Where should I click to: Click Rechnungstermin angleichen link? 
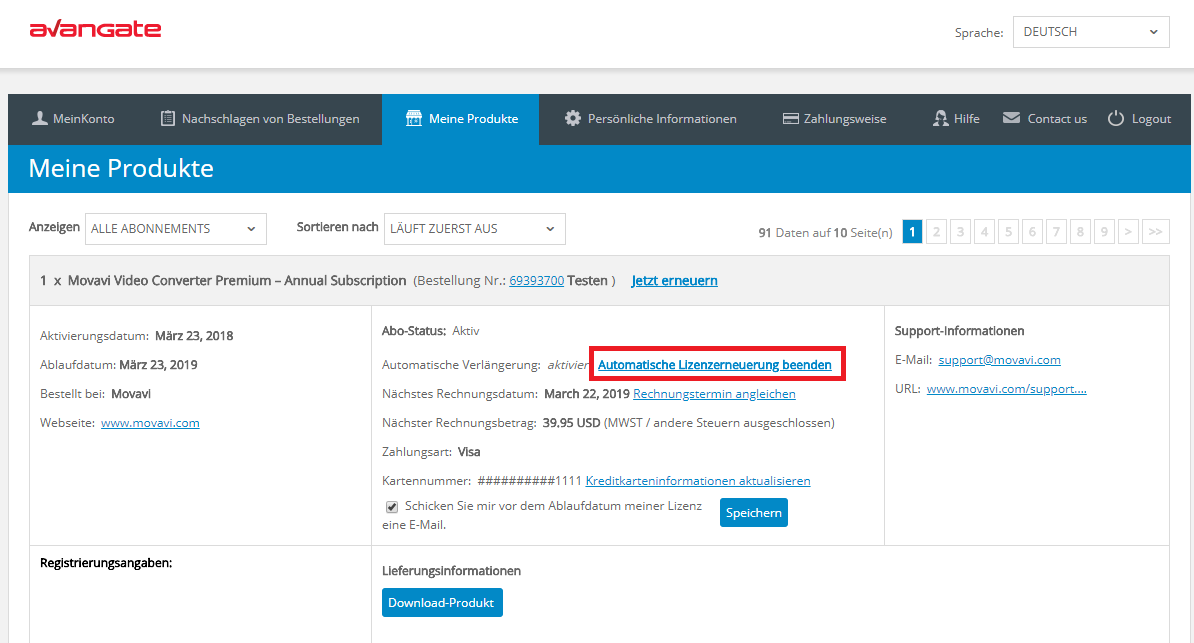point(714,394)
